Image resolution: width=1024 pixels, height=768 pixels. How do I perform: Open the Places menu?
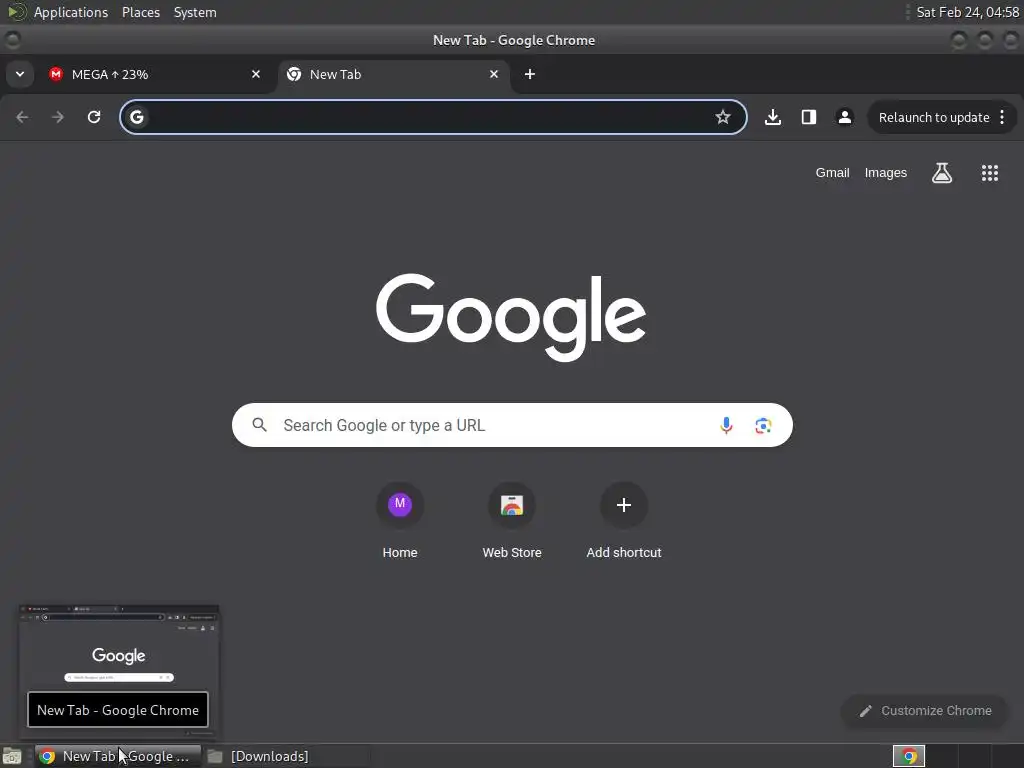click(x=141, y=12)
